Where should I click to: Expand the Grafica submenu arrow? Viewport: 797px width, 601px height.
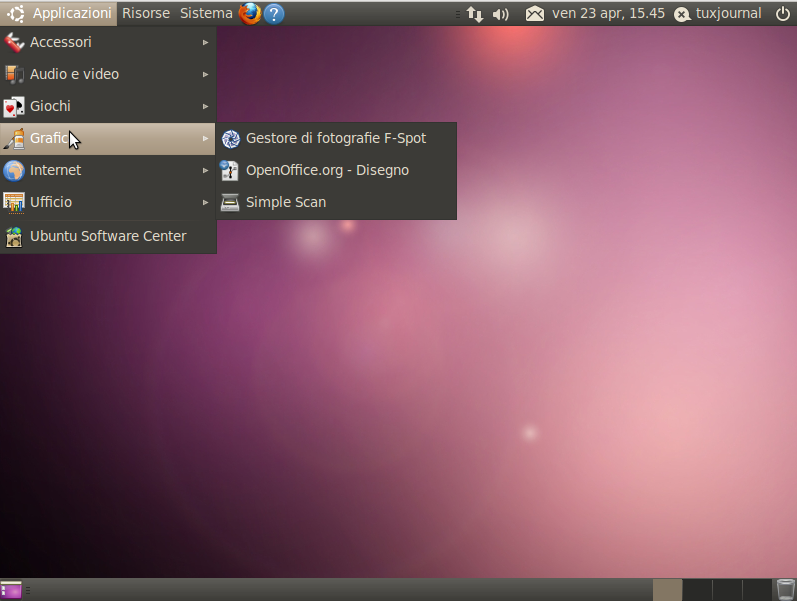pos(205,138)
